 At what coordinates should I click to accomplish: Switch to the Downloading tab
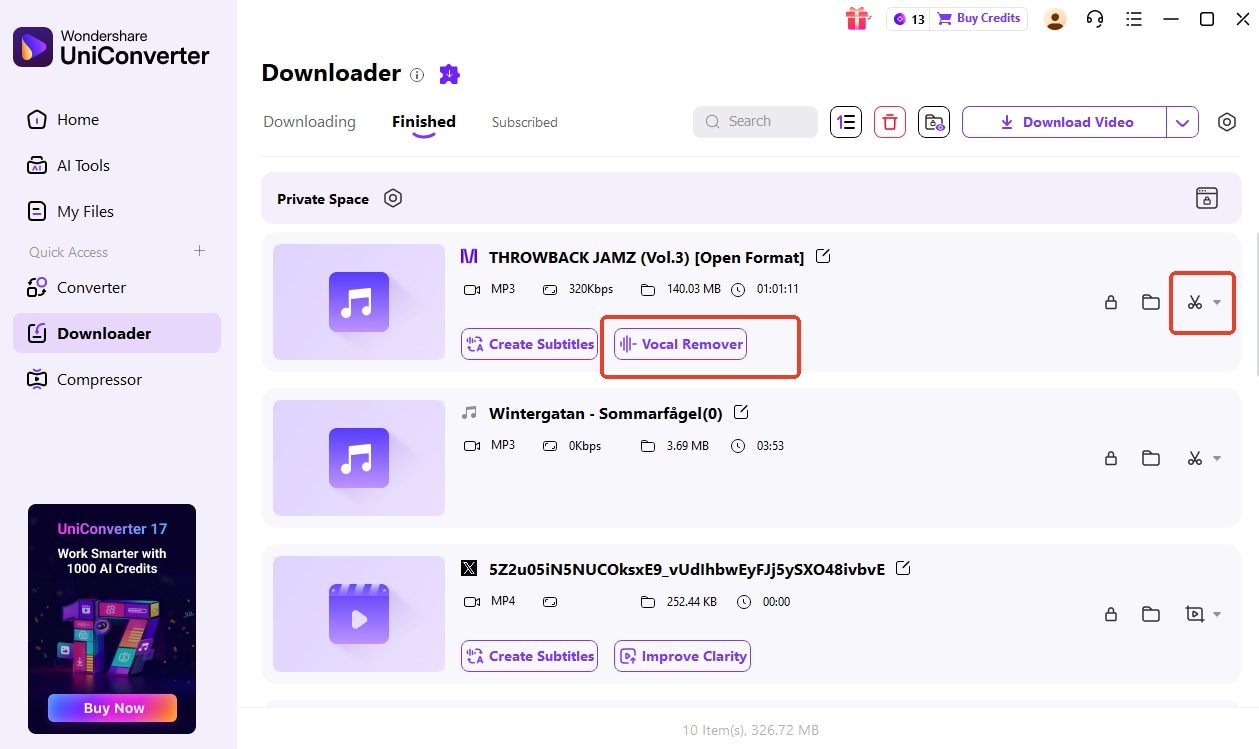click(x=308, y=121)
